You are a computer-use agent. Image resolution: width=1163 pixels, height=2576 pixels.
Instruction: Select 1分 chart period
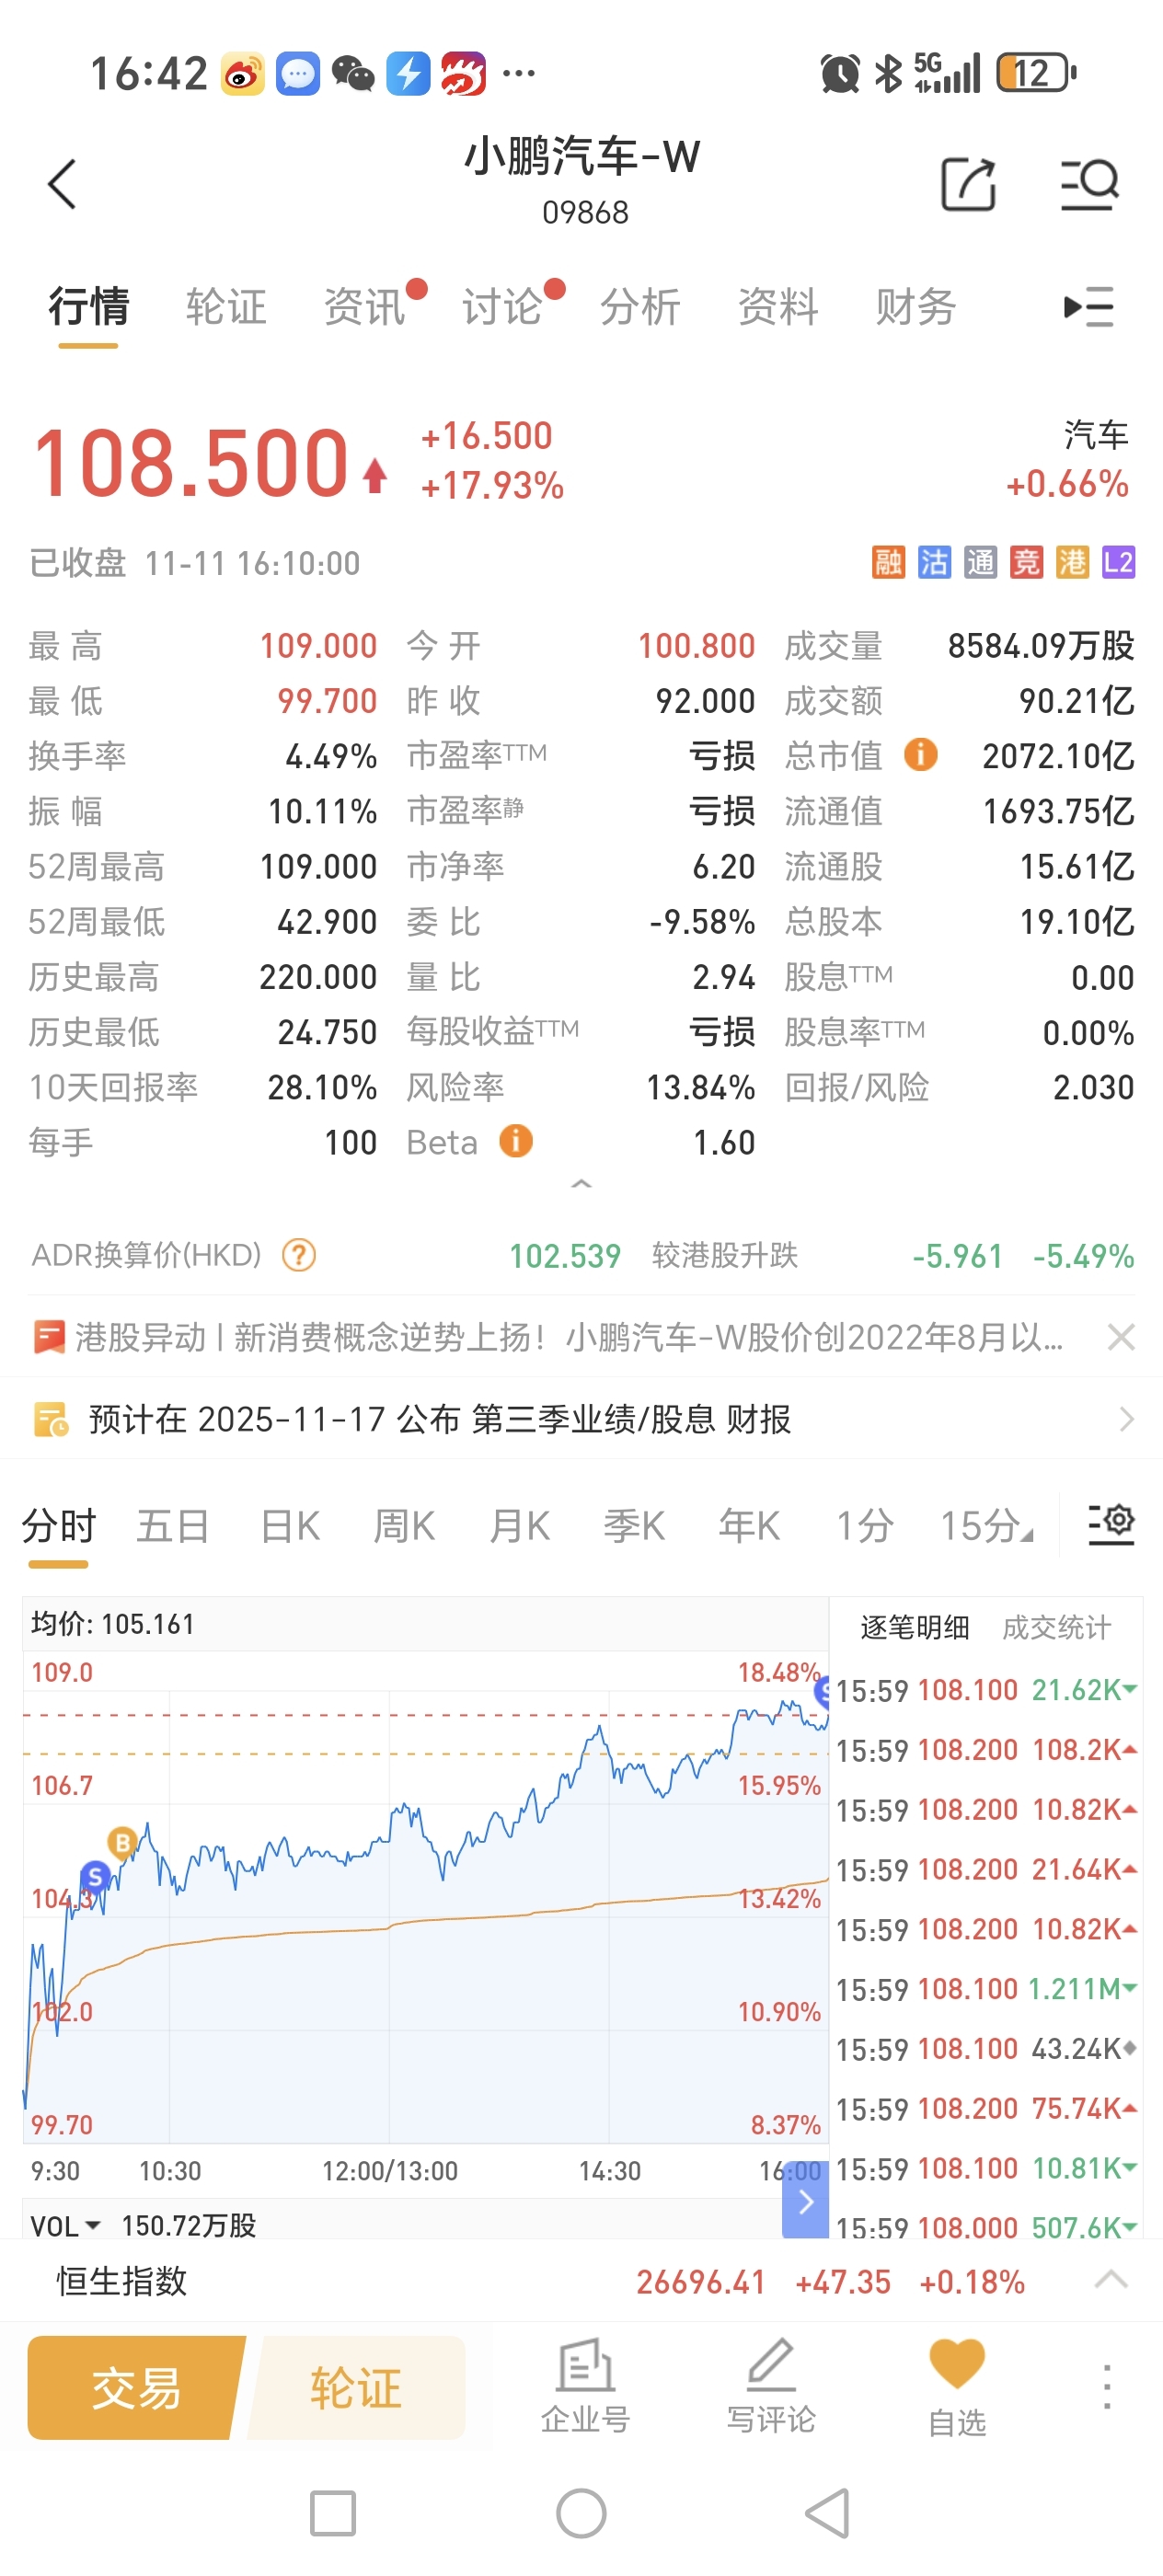tap(864, 1526)
